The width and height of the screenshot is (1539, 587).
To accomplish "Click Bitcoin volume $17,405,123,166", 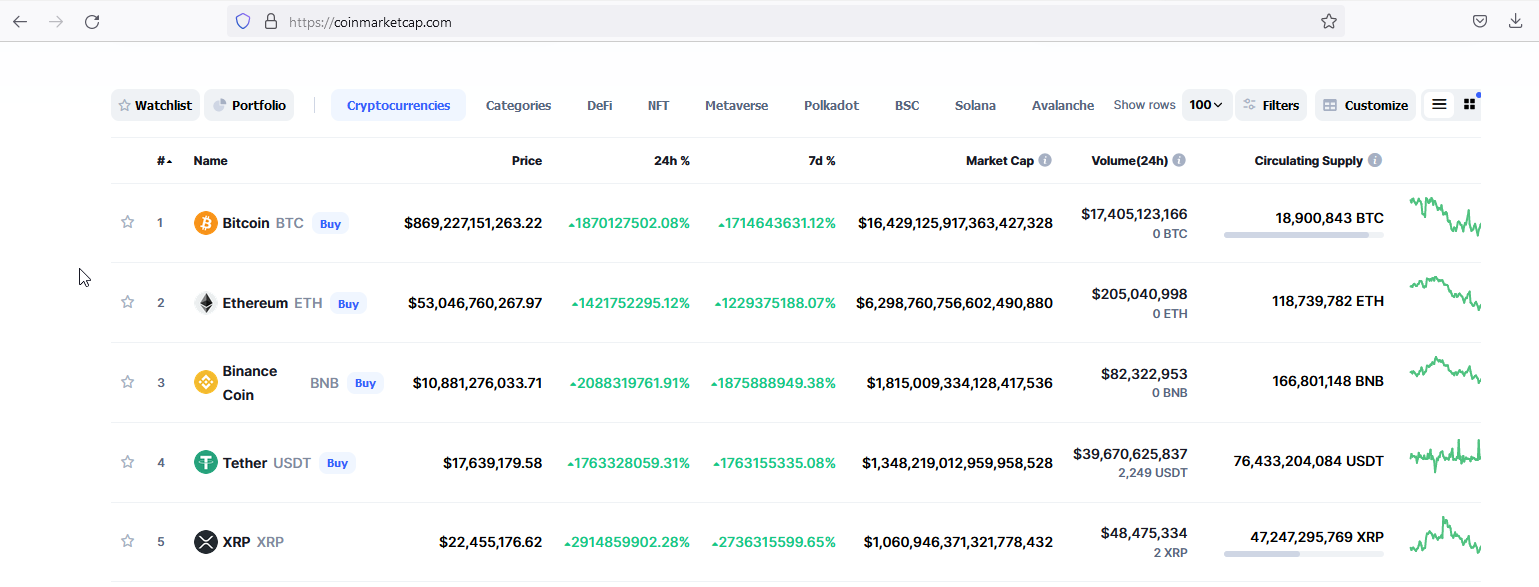I will tap(1134, 213).
